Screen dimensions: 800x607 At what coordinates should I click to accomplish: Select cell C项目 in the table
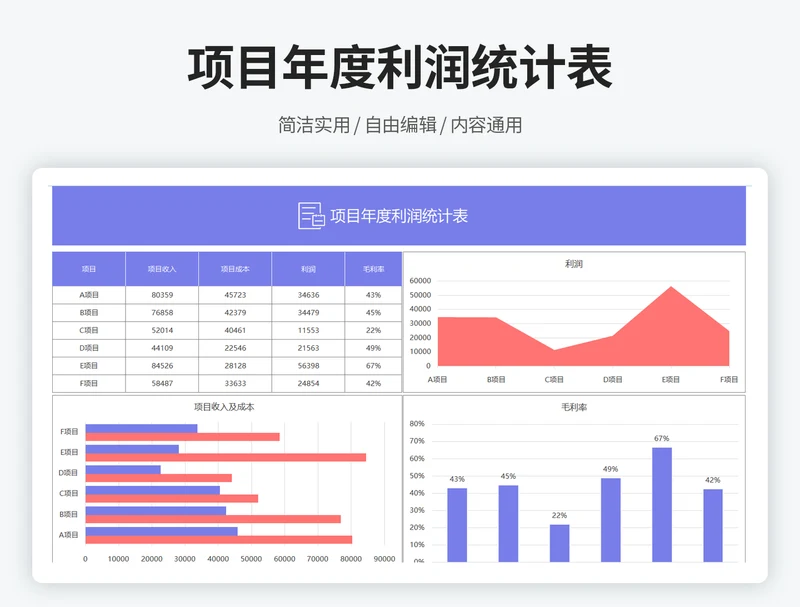89,331
